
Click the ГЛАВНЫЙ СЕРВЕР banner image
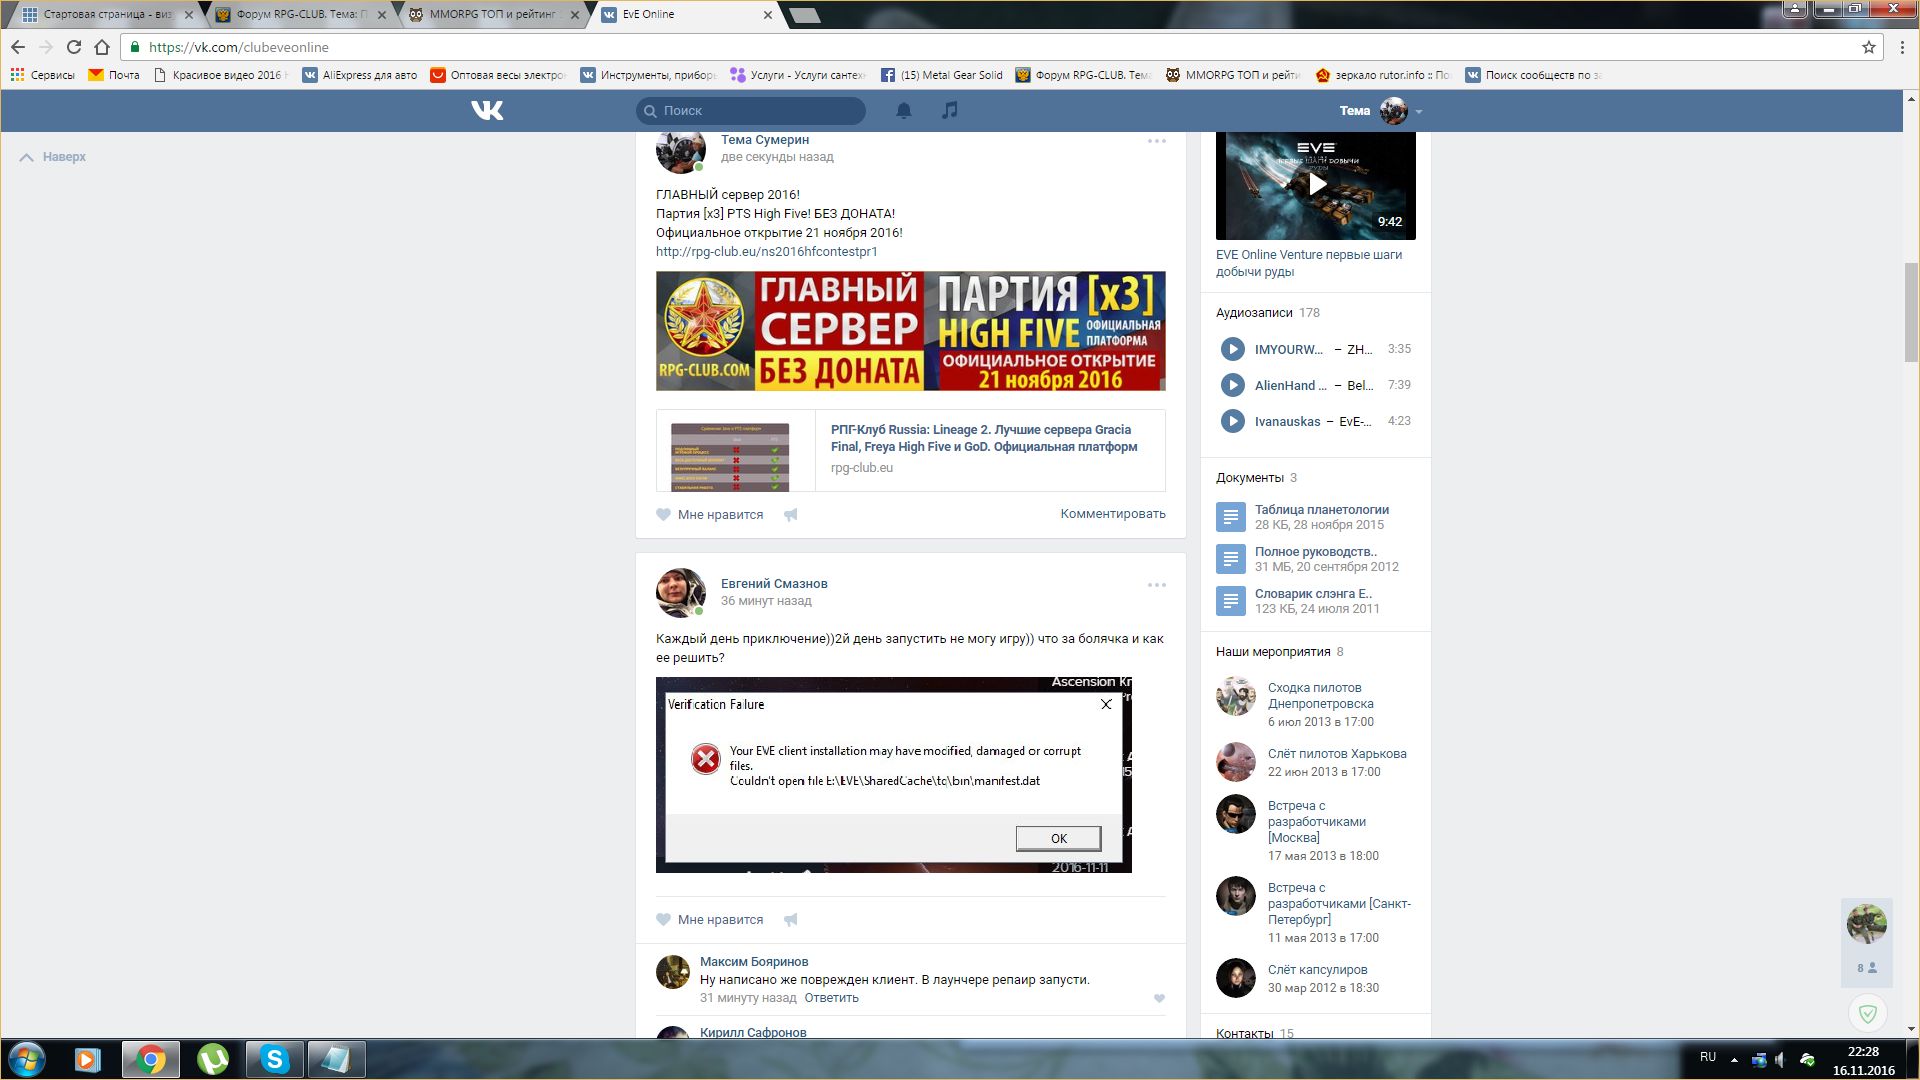coord(910,331)
